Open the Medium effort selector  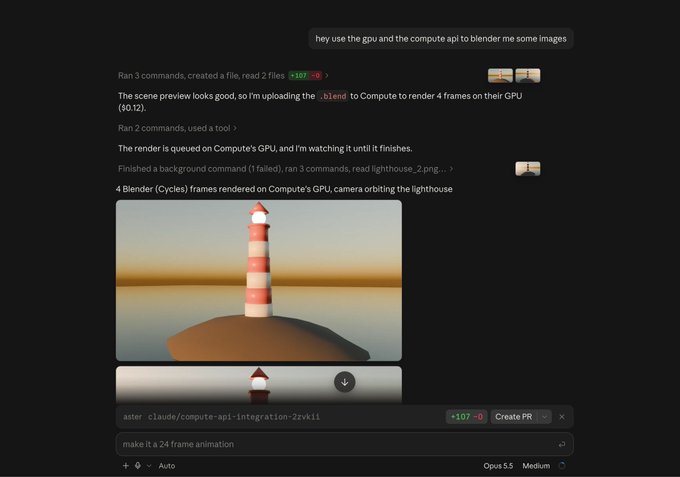tap(536, 466)
